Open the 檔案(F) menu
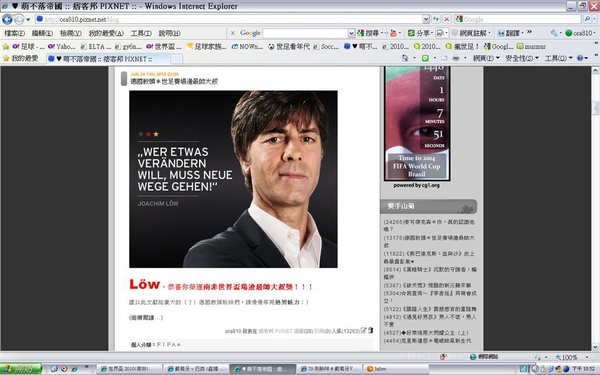Image resolution: width=600 pixels, height=375 pixels. [14, 33]
